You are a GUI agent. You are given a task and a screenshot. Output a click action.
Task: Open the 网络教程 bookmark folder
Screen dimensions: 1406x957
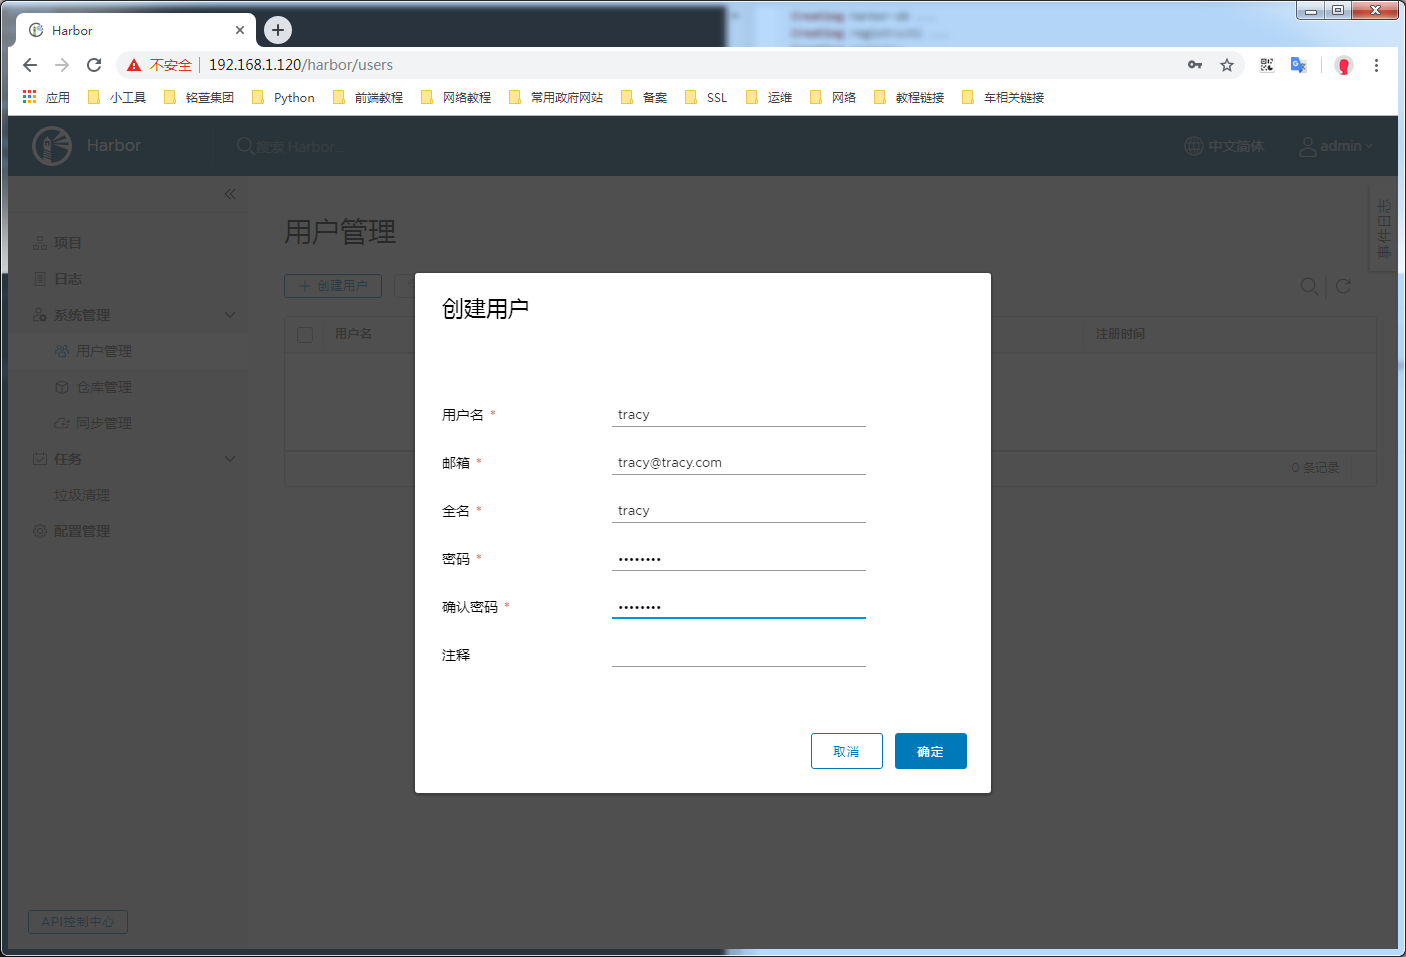(x=456, y=97)
